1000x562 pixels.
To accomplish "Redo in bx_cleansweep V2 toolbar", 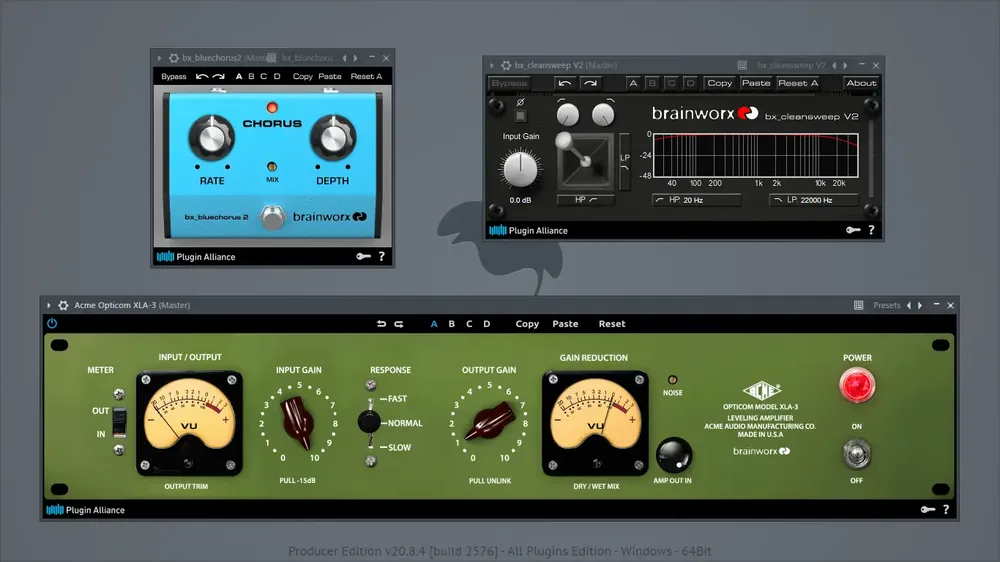I will 590,83.
